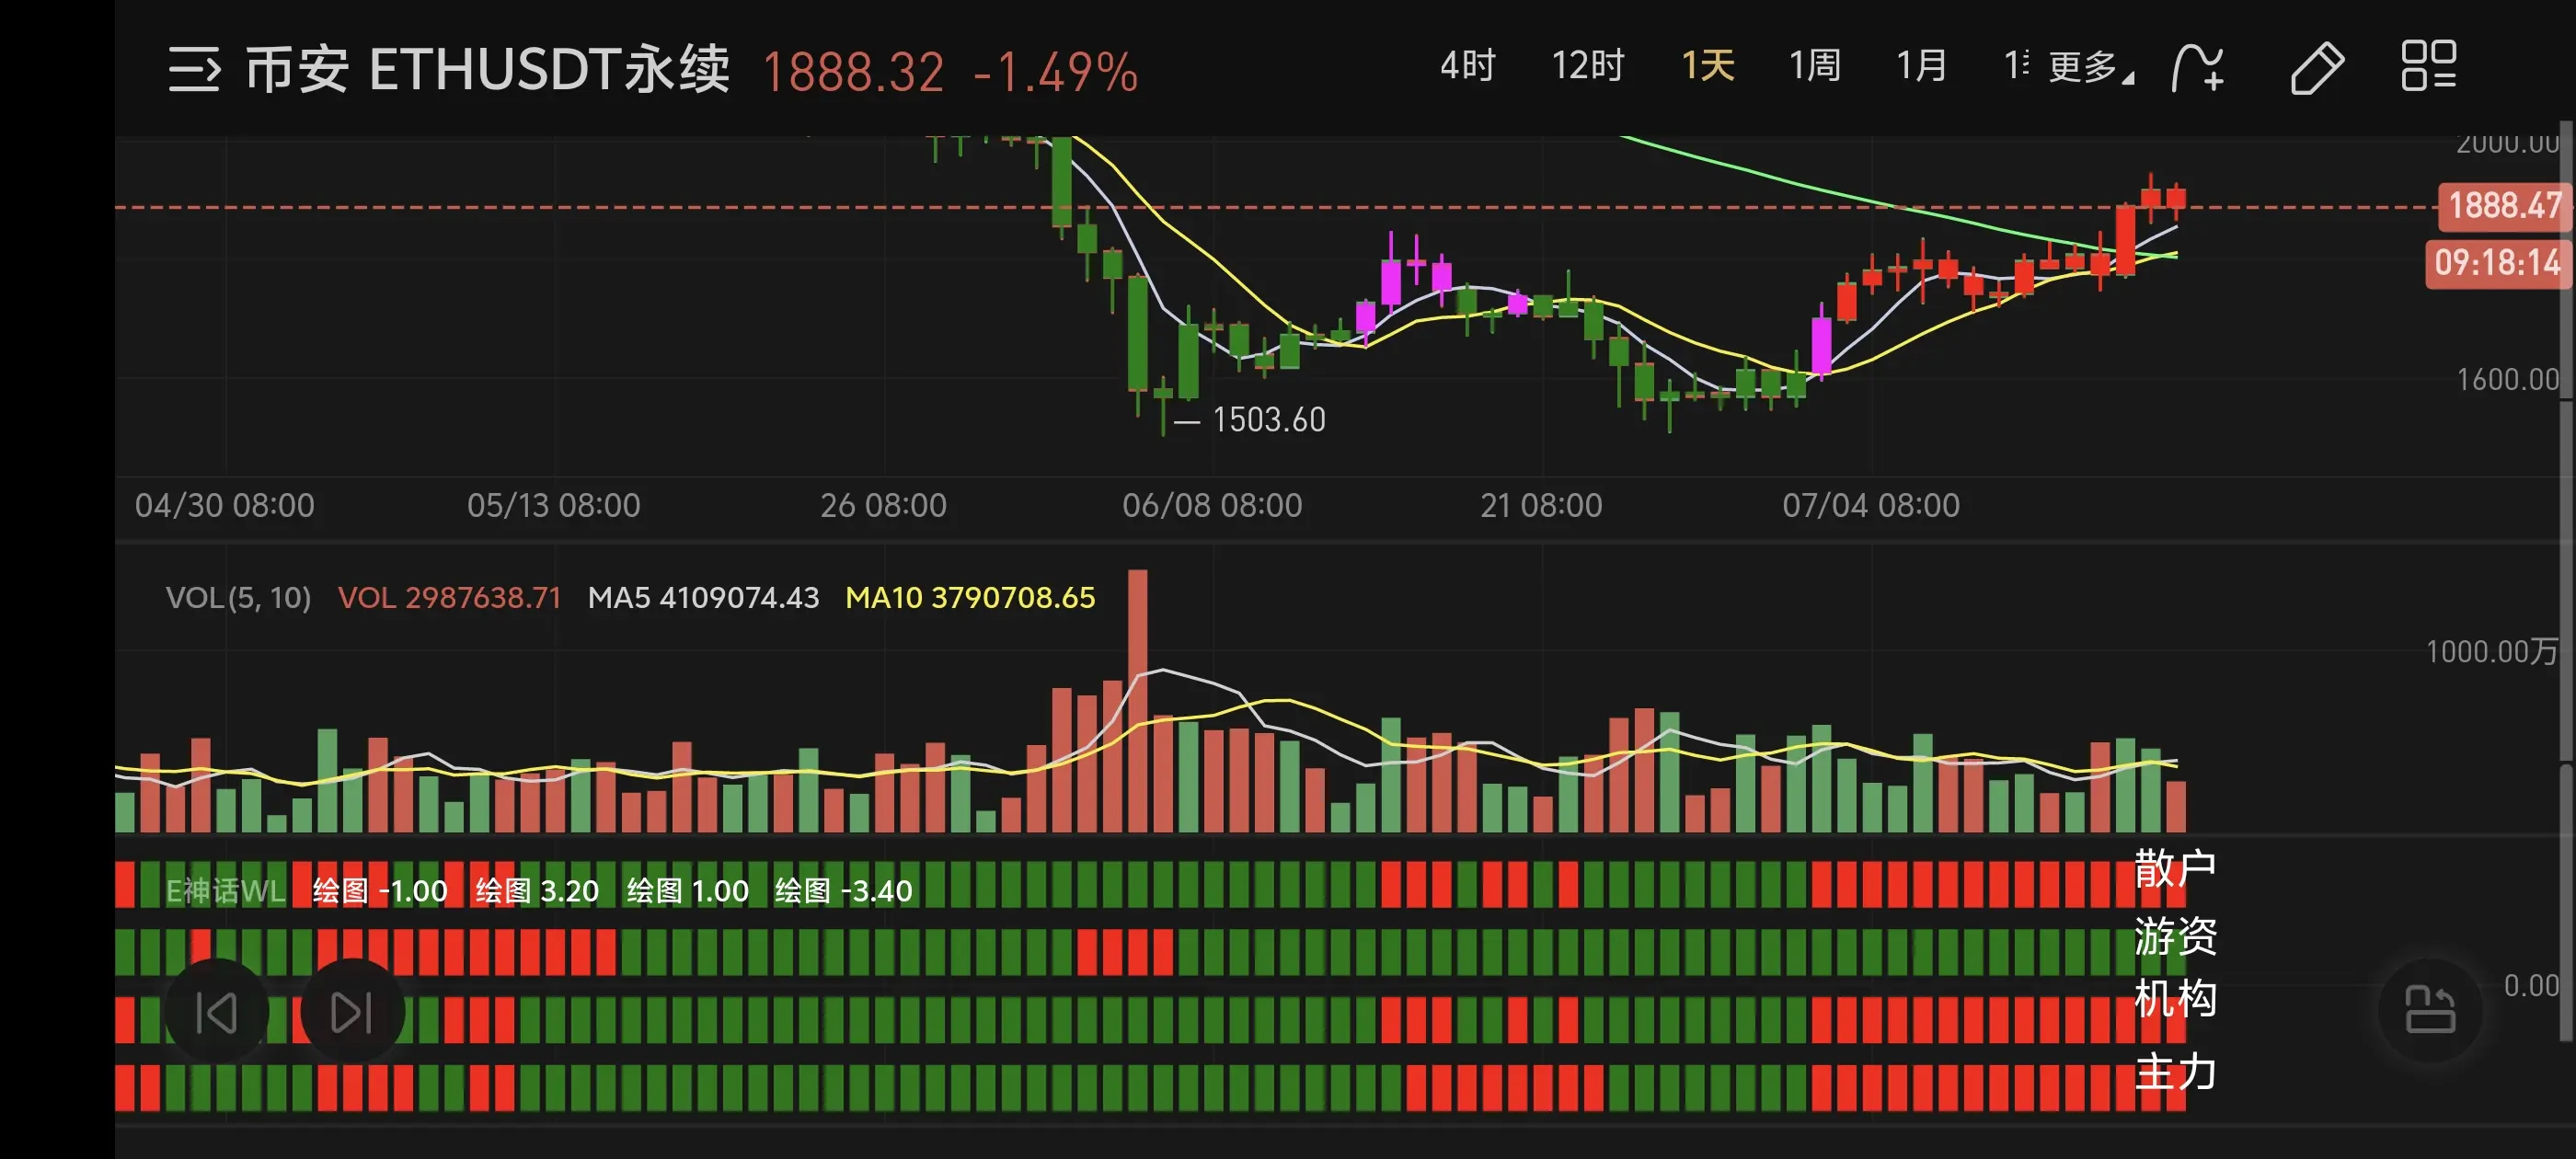Click the MA5 4109074.43 value
This screenshot has height=1159, width=2576.
[x=704, y=598]
